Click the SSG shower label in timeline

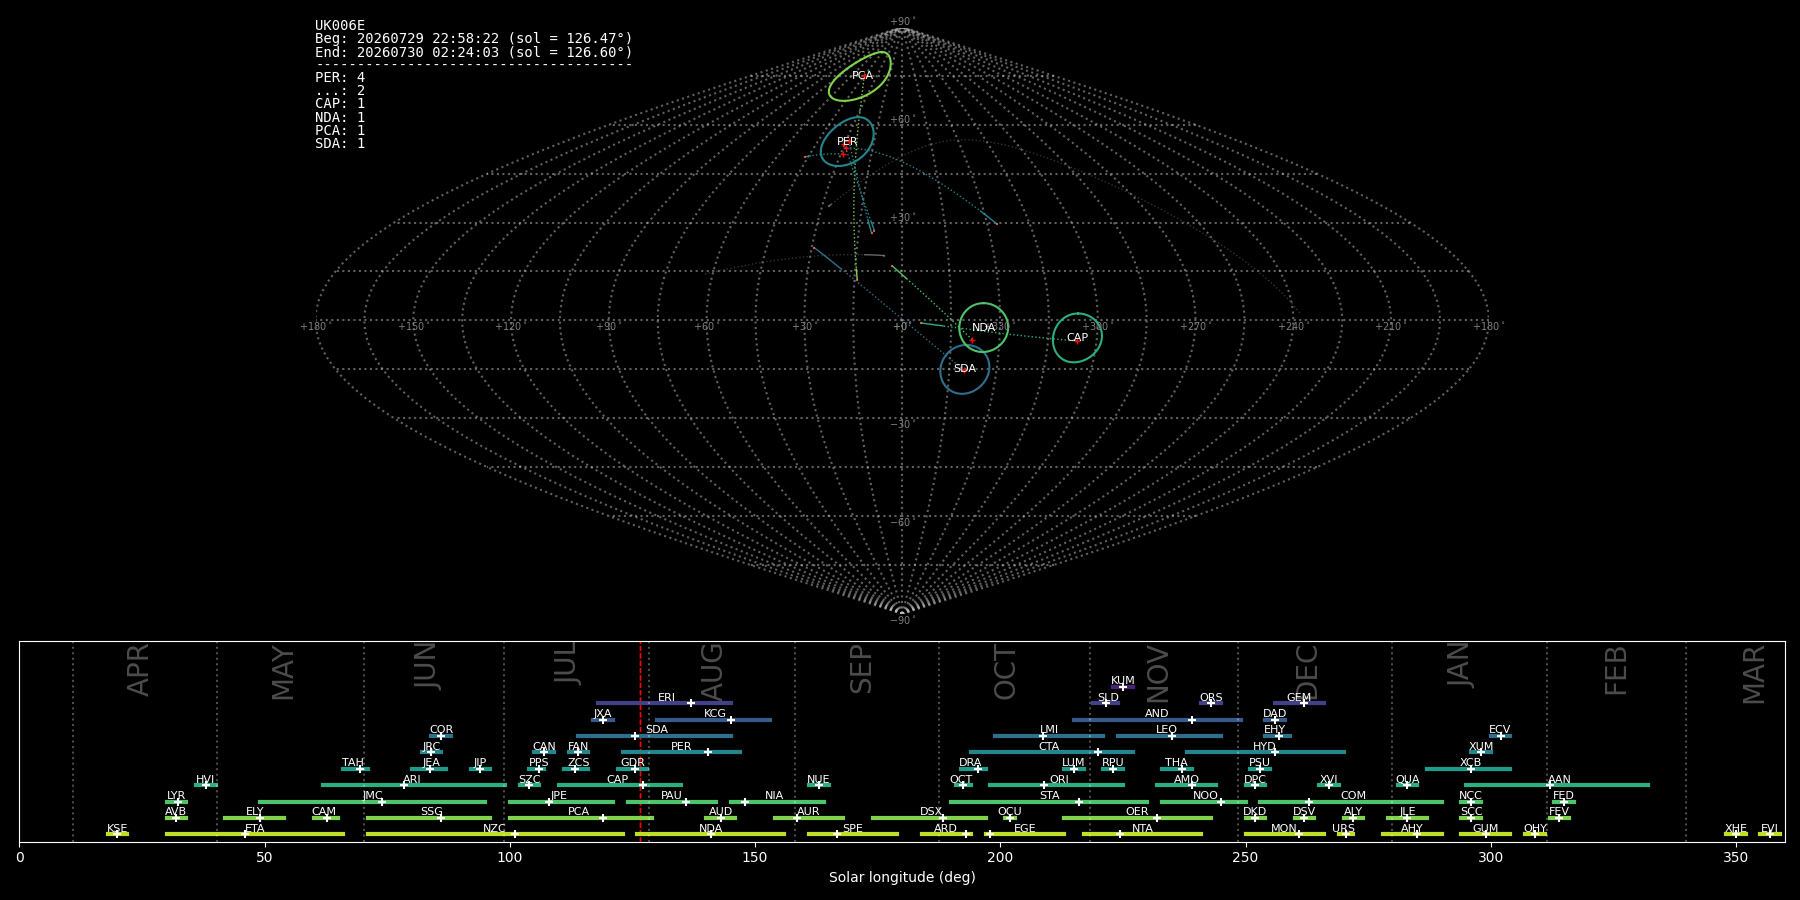tap(431, 812)
